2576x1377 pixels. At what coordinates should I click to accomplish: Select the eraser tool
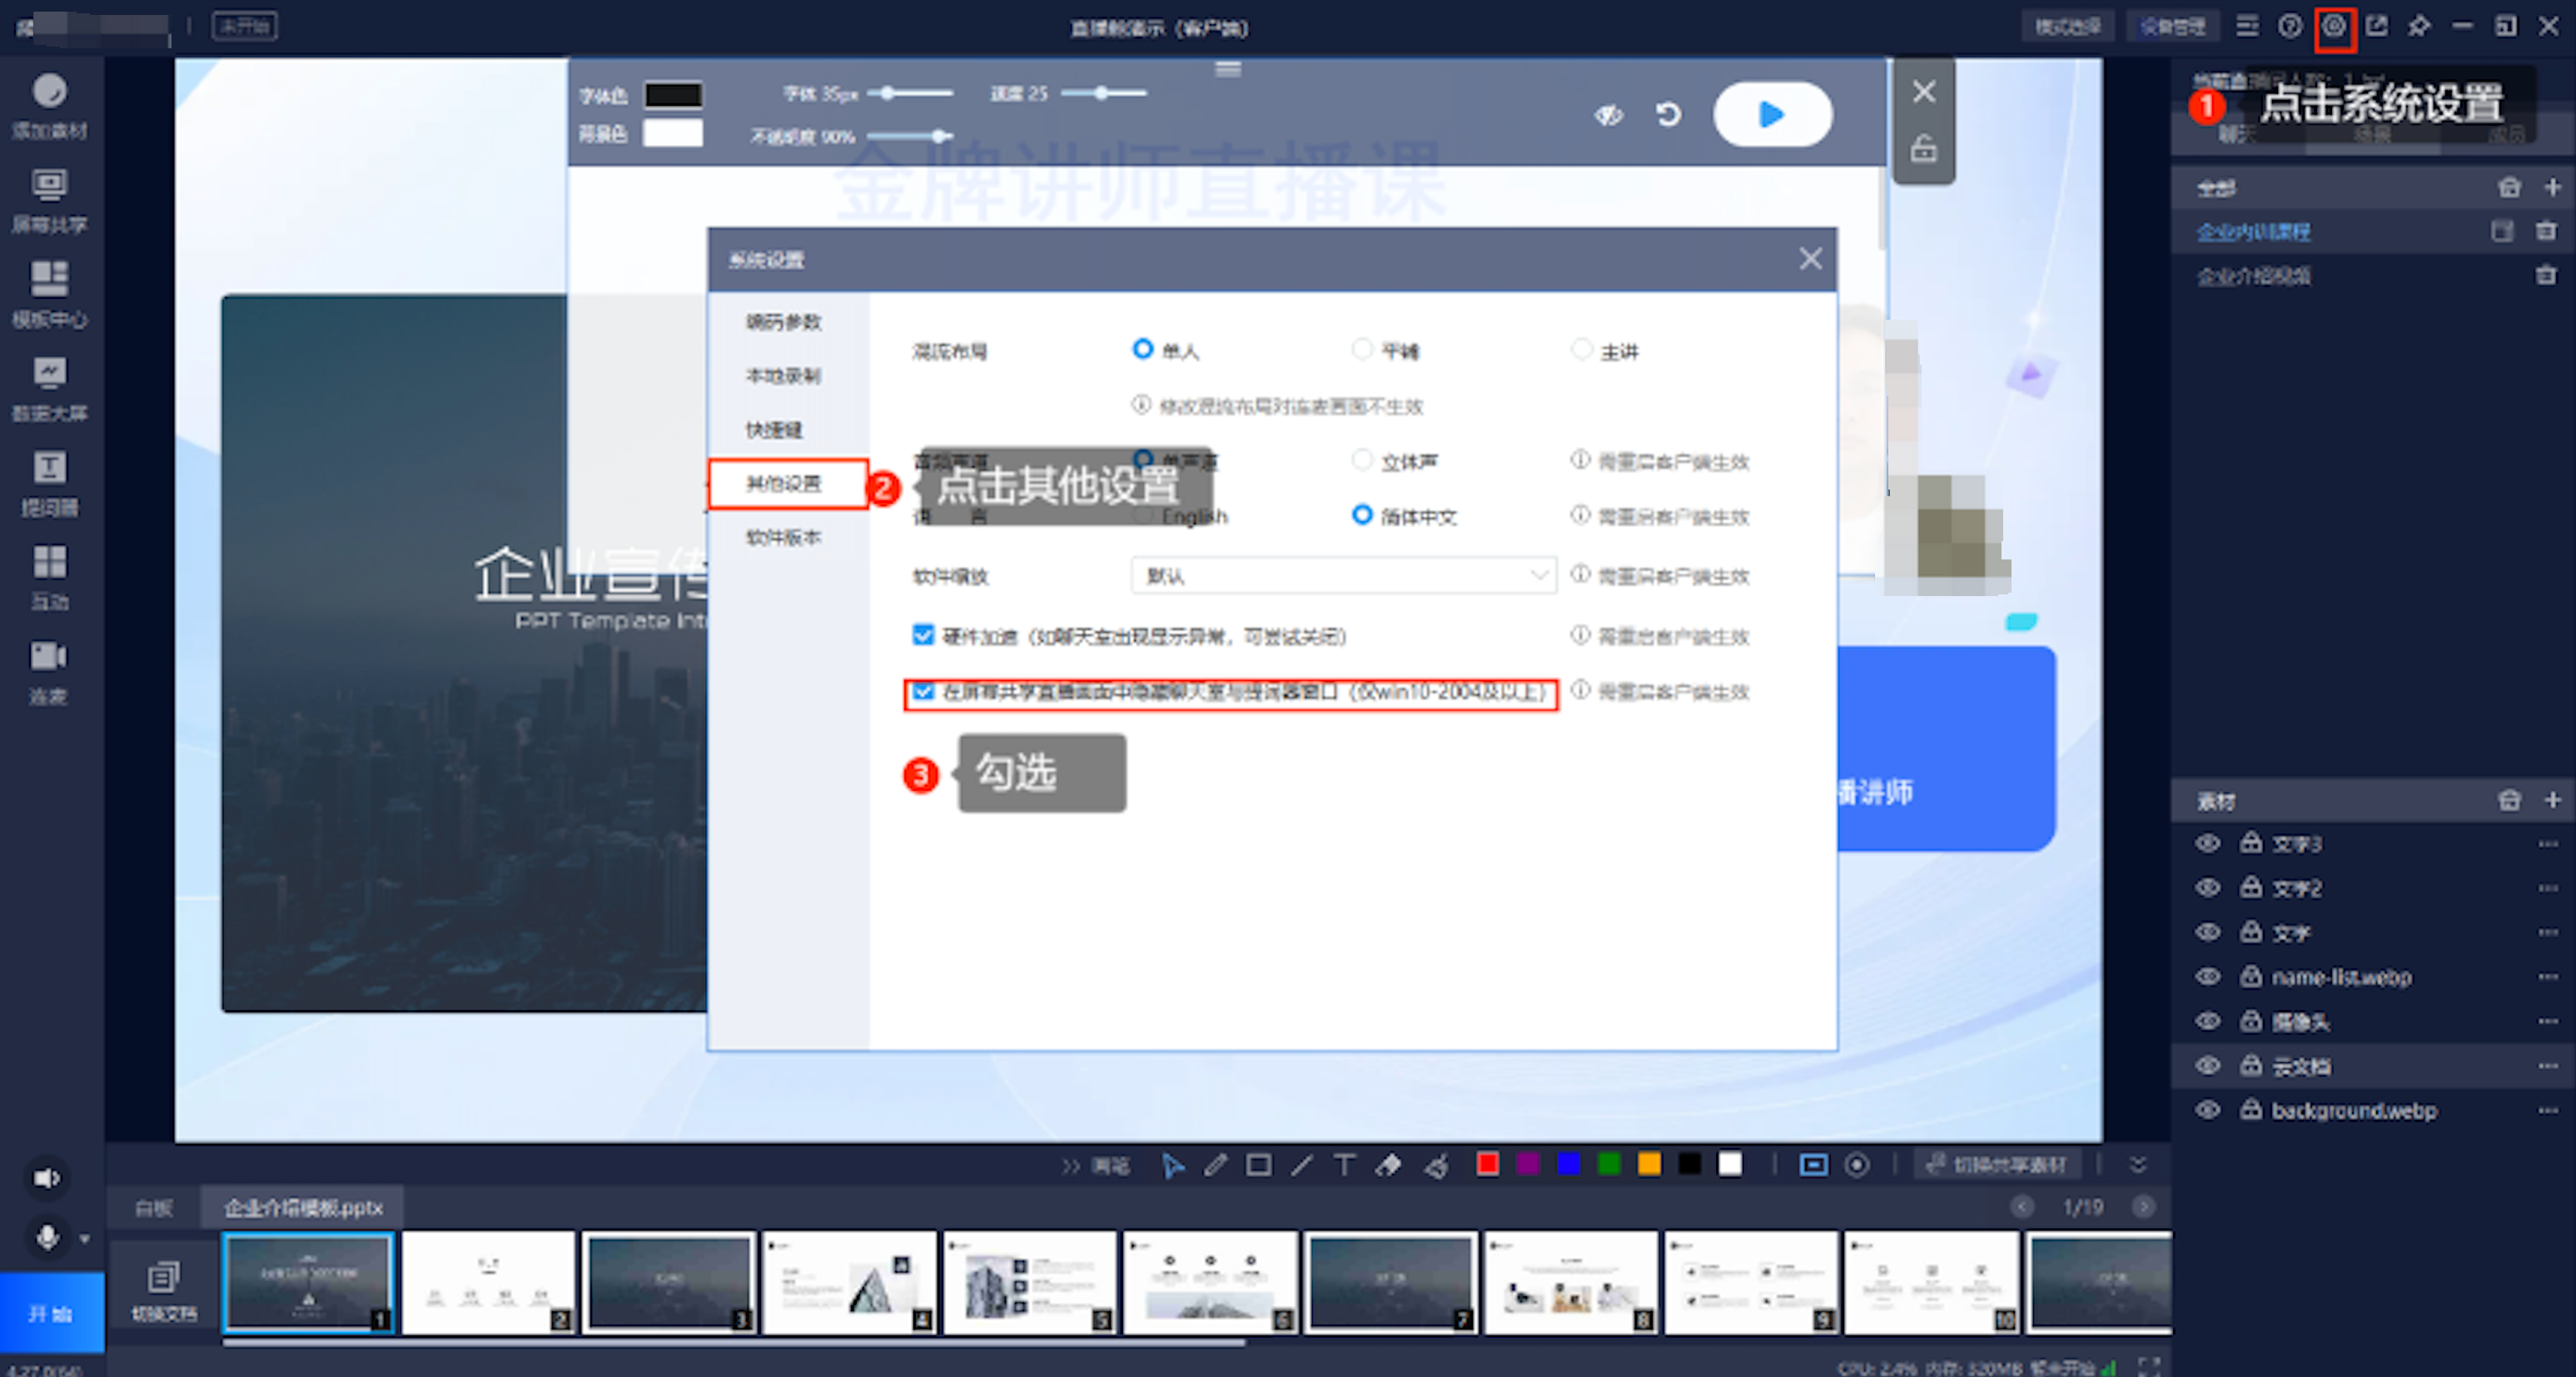click(1388, 1165)
